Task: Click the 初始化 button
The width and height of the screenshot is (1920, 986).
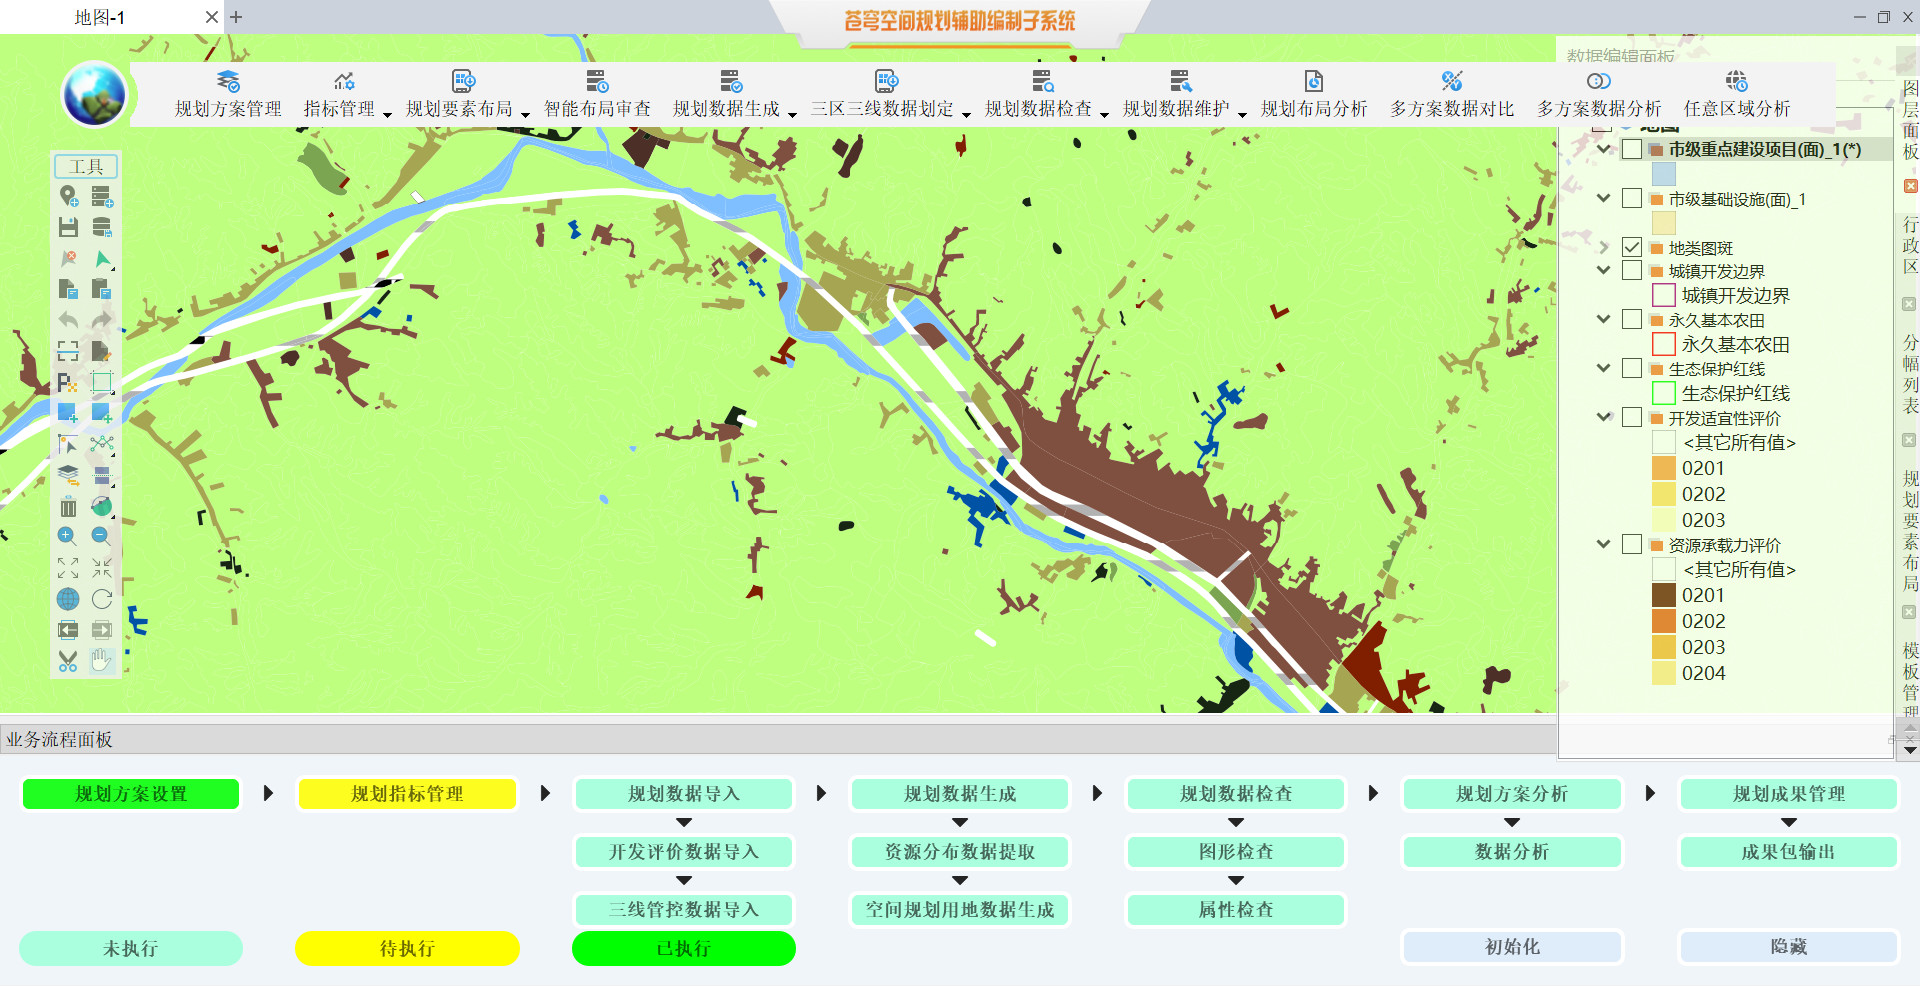Action: [1512, 947]
